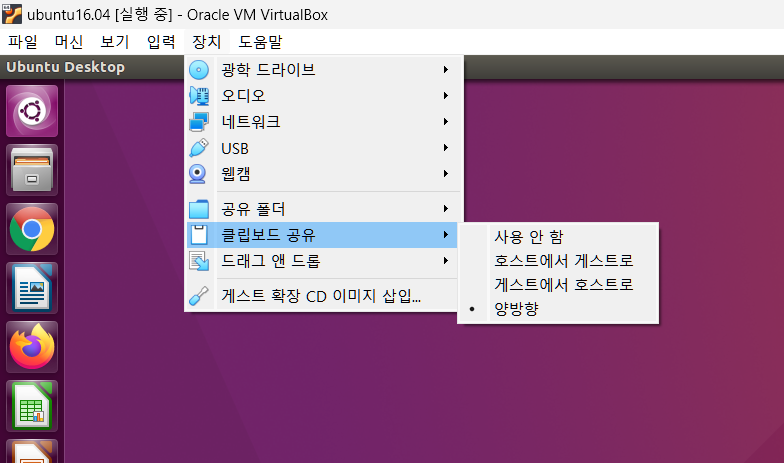The width and height of the screenshot is (784, 463).
Task: Open the 입력 menu
Action: (160, 42)
